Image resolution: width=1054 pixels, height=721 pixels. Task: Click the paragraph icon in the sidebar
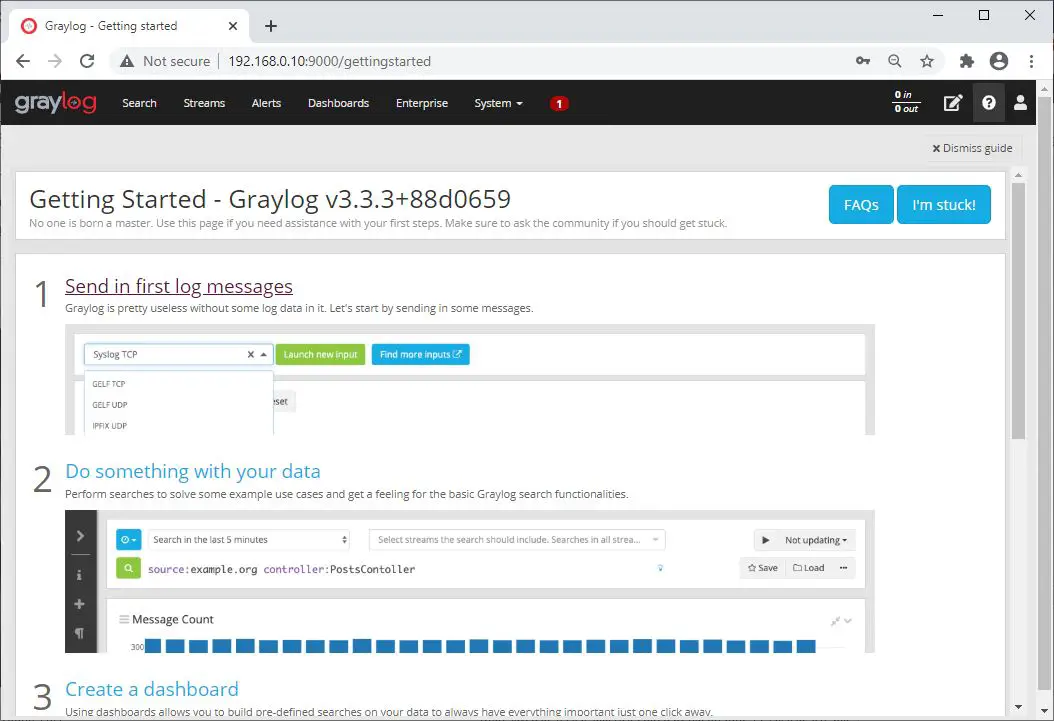click(x=79, y=633)
